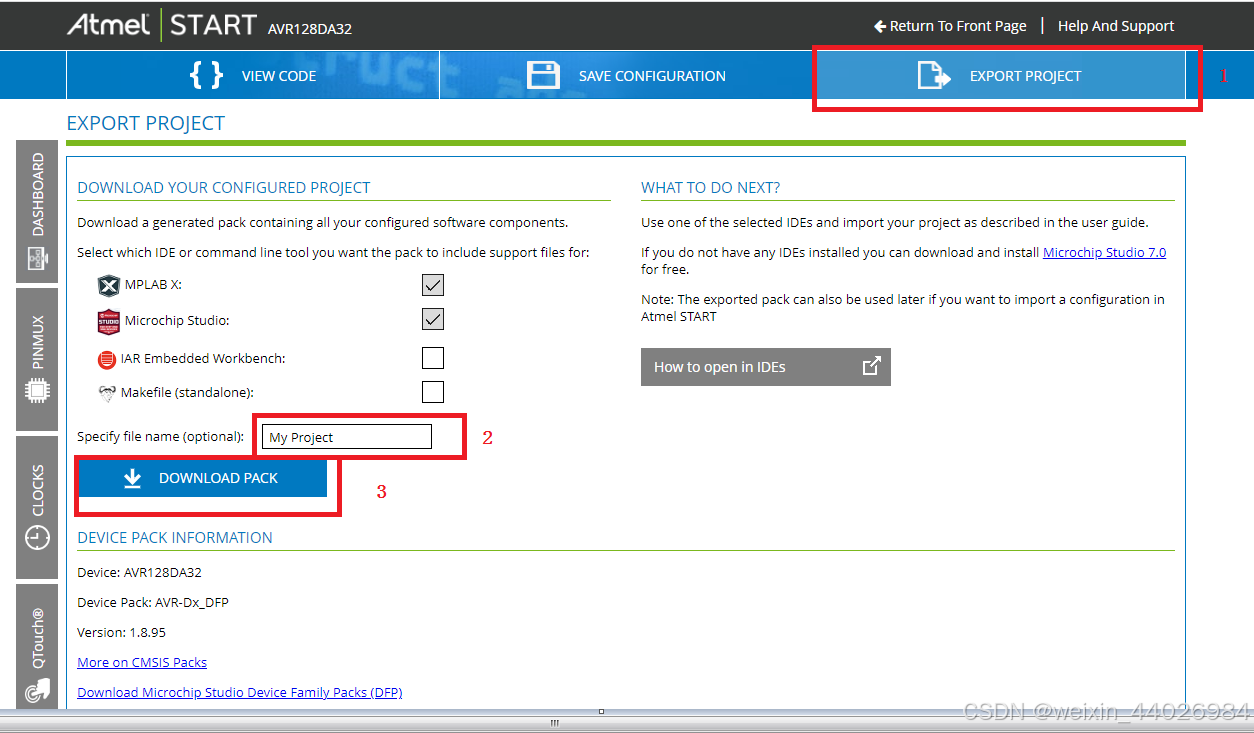Select the Export Project tab

(x=999, y=75)
